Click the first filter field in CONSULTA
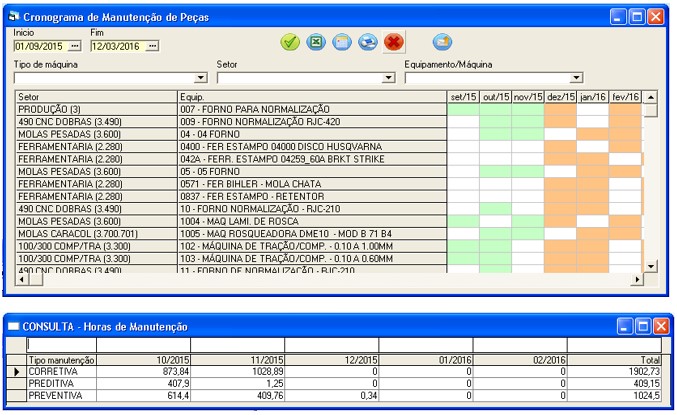 click(61, 345)
